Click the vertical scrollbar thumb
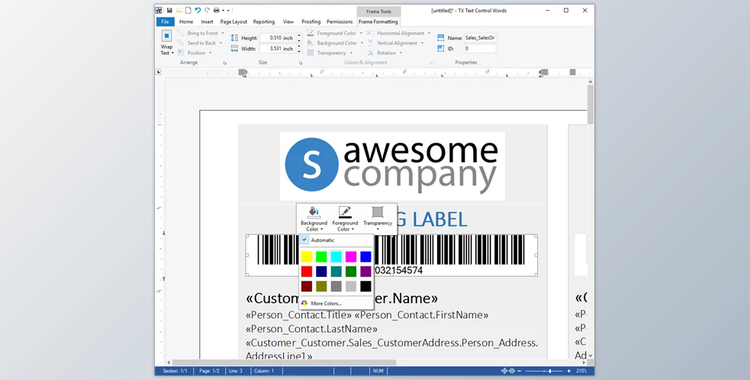 590,105
